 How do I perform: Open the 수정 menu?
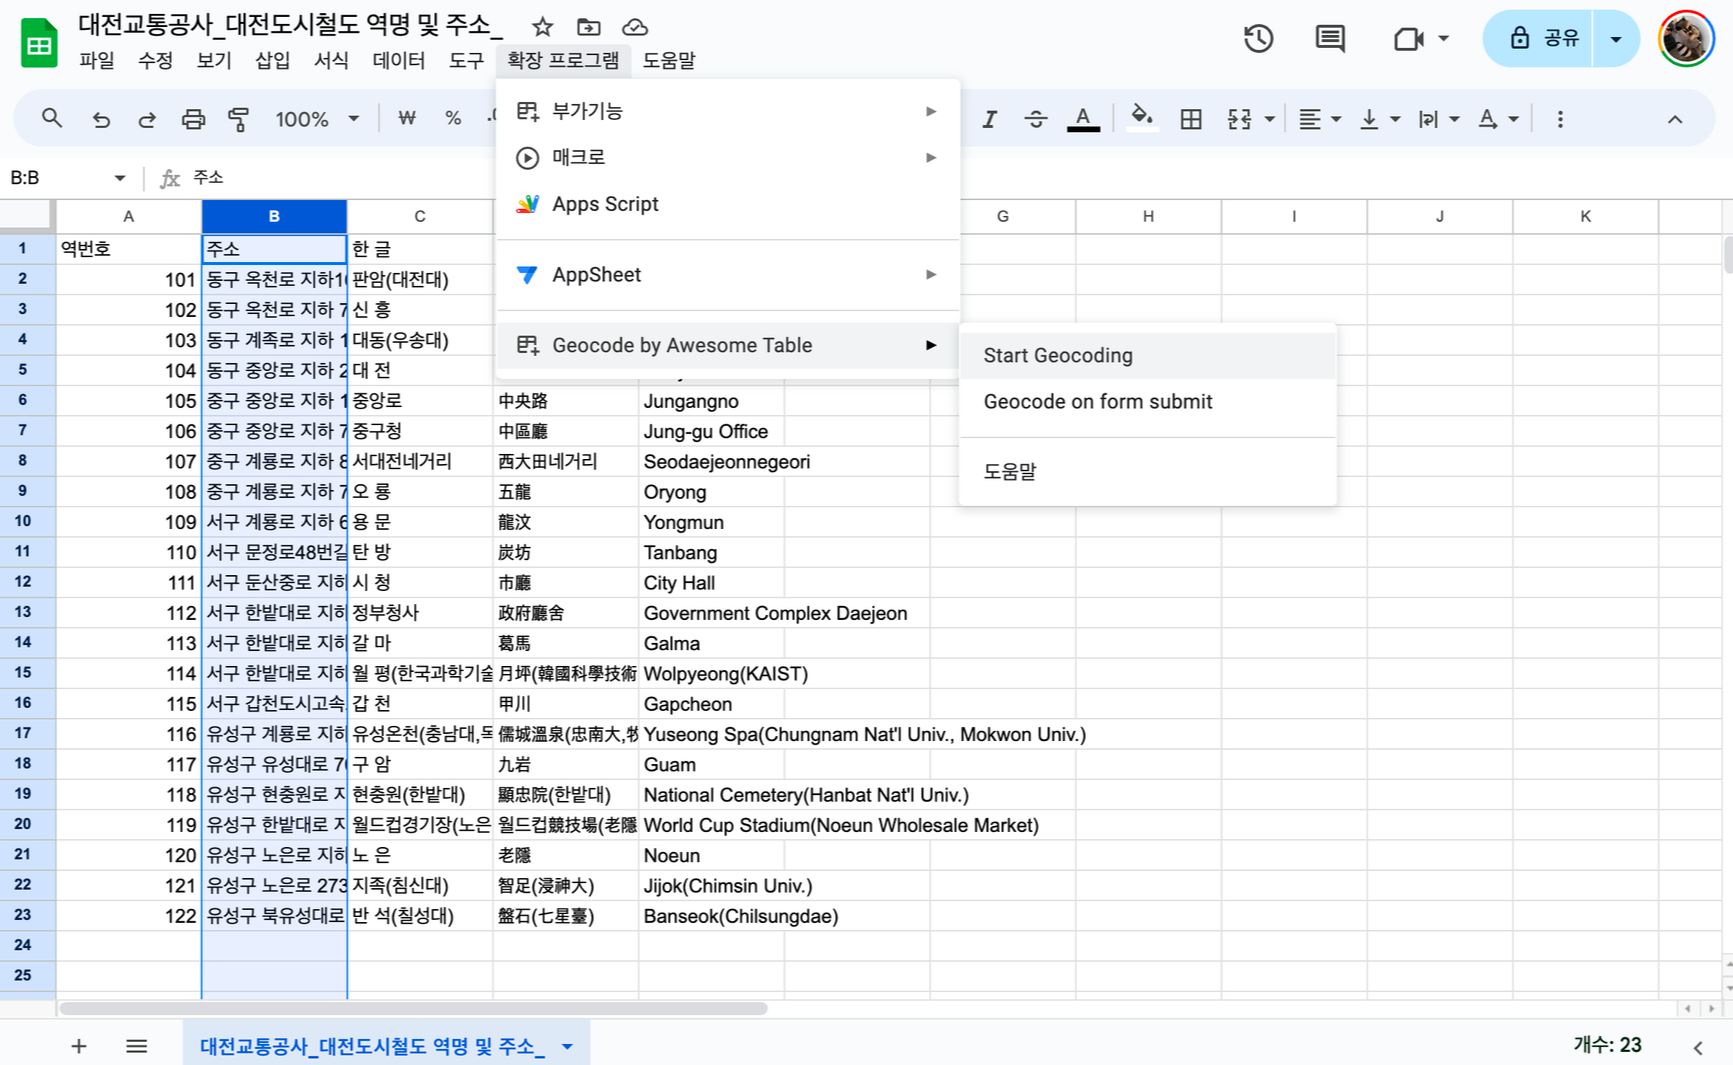[x=155, y=60]
